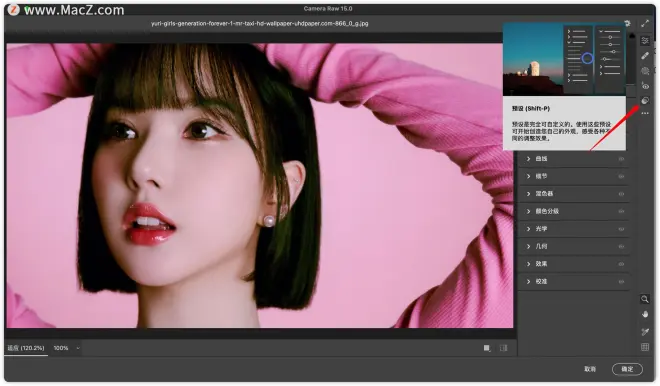Expand the 细节 section chevron
The width and height of the screenshot is (660, 386).
[x=529, y=176]
